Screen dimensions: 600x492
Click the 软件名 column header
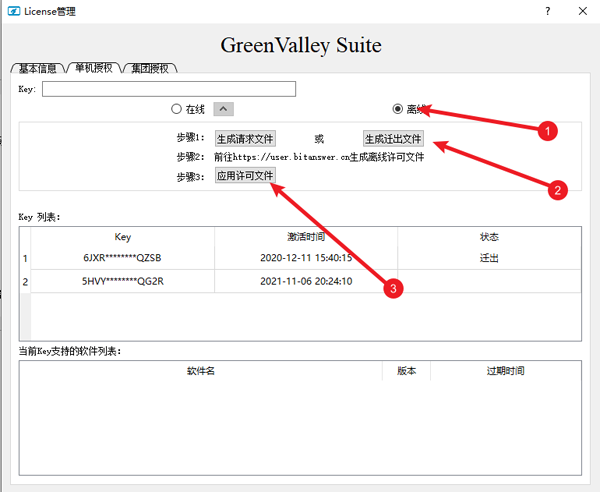click(201, 371)
